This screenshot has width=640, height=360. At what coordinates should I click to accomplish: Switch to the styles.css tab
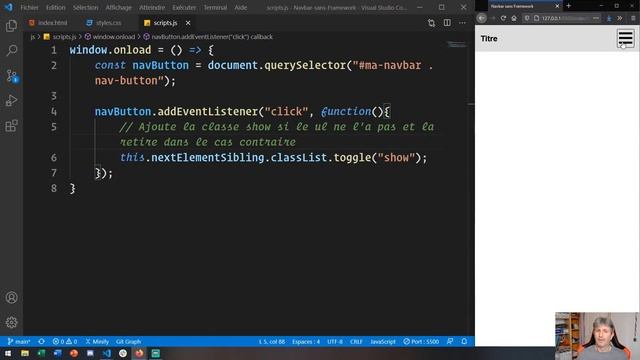click(104, 23)
